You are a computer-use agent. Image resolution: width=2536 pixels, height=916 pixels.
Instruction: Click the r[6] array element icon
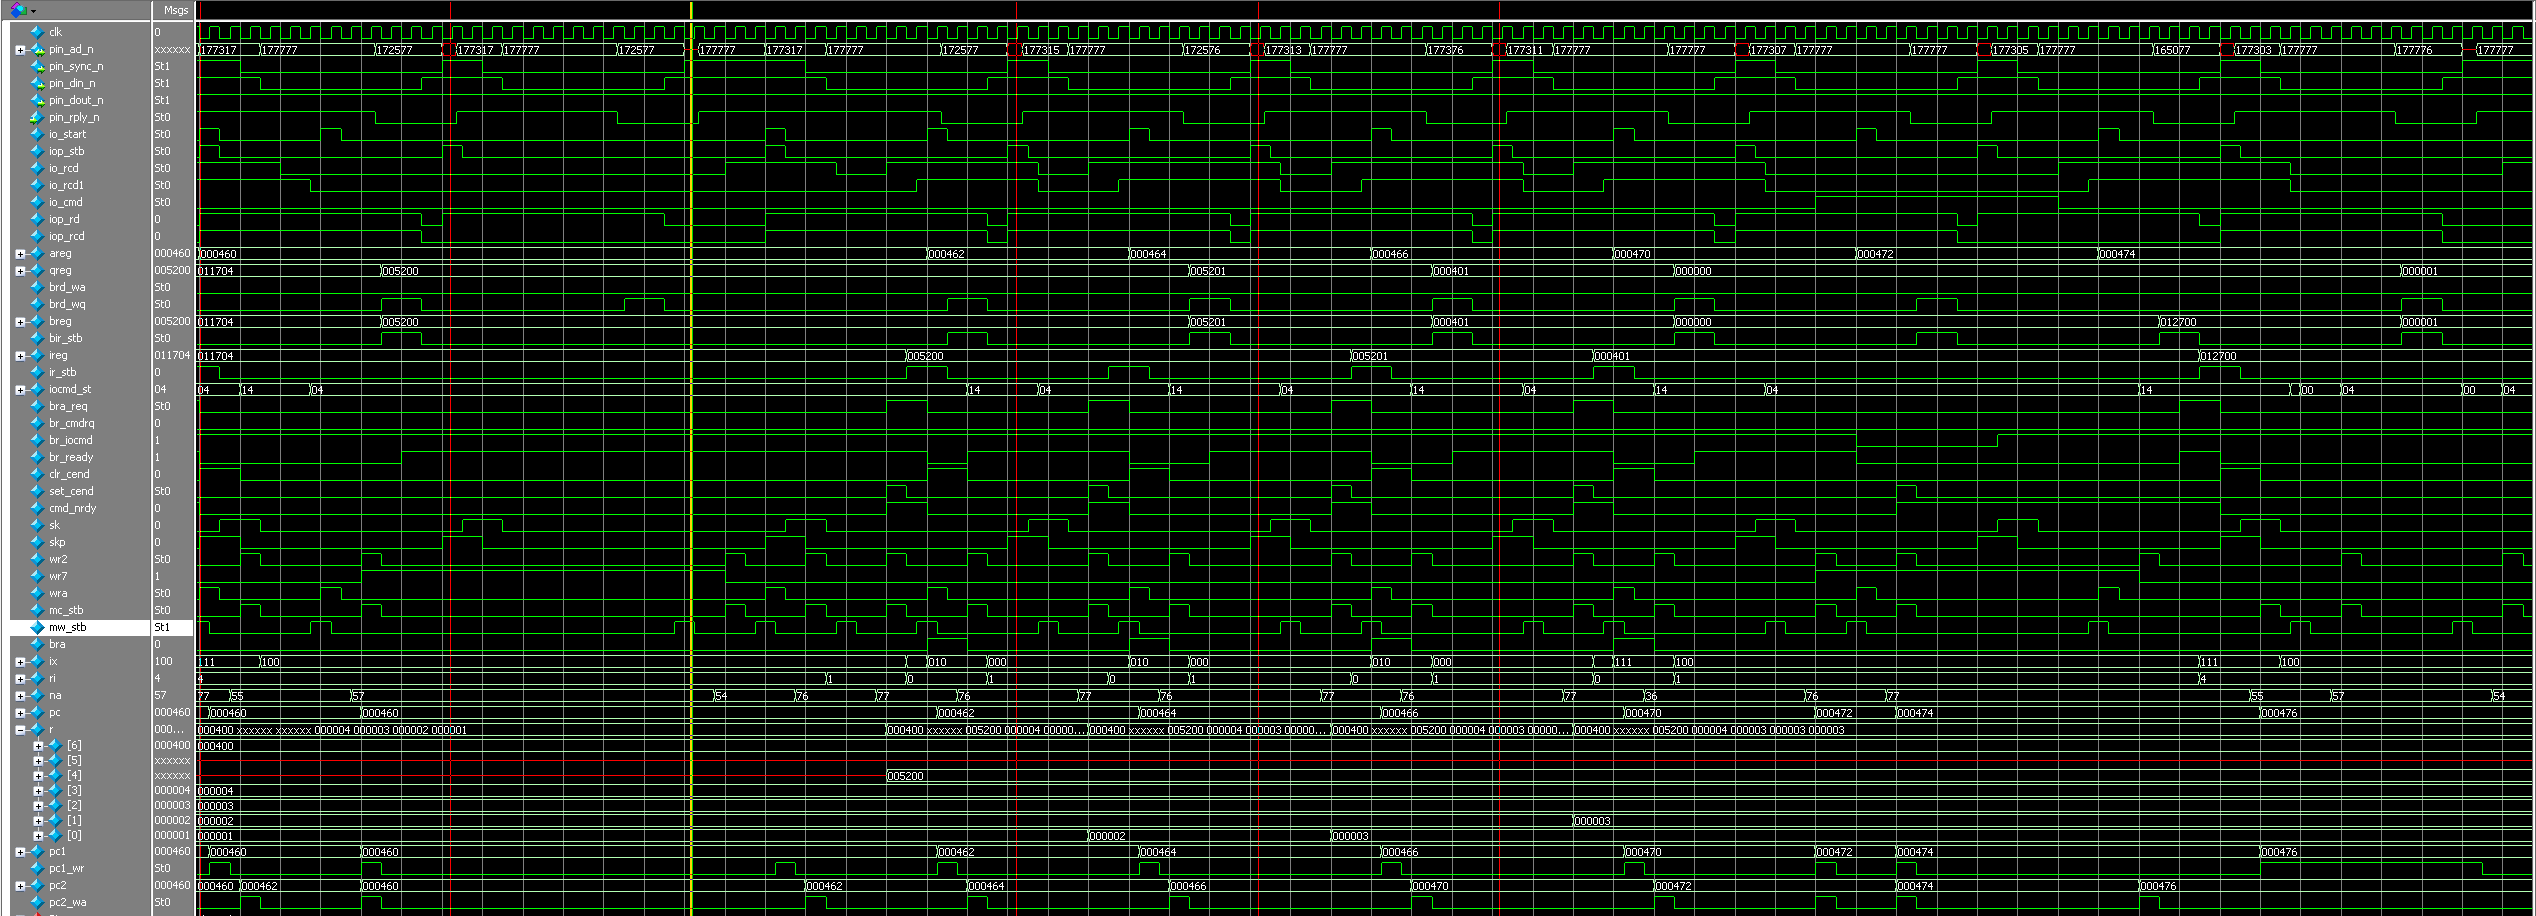55,745
